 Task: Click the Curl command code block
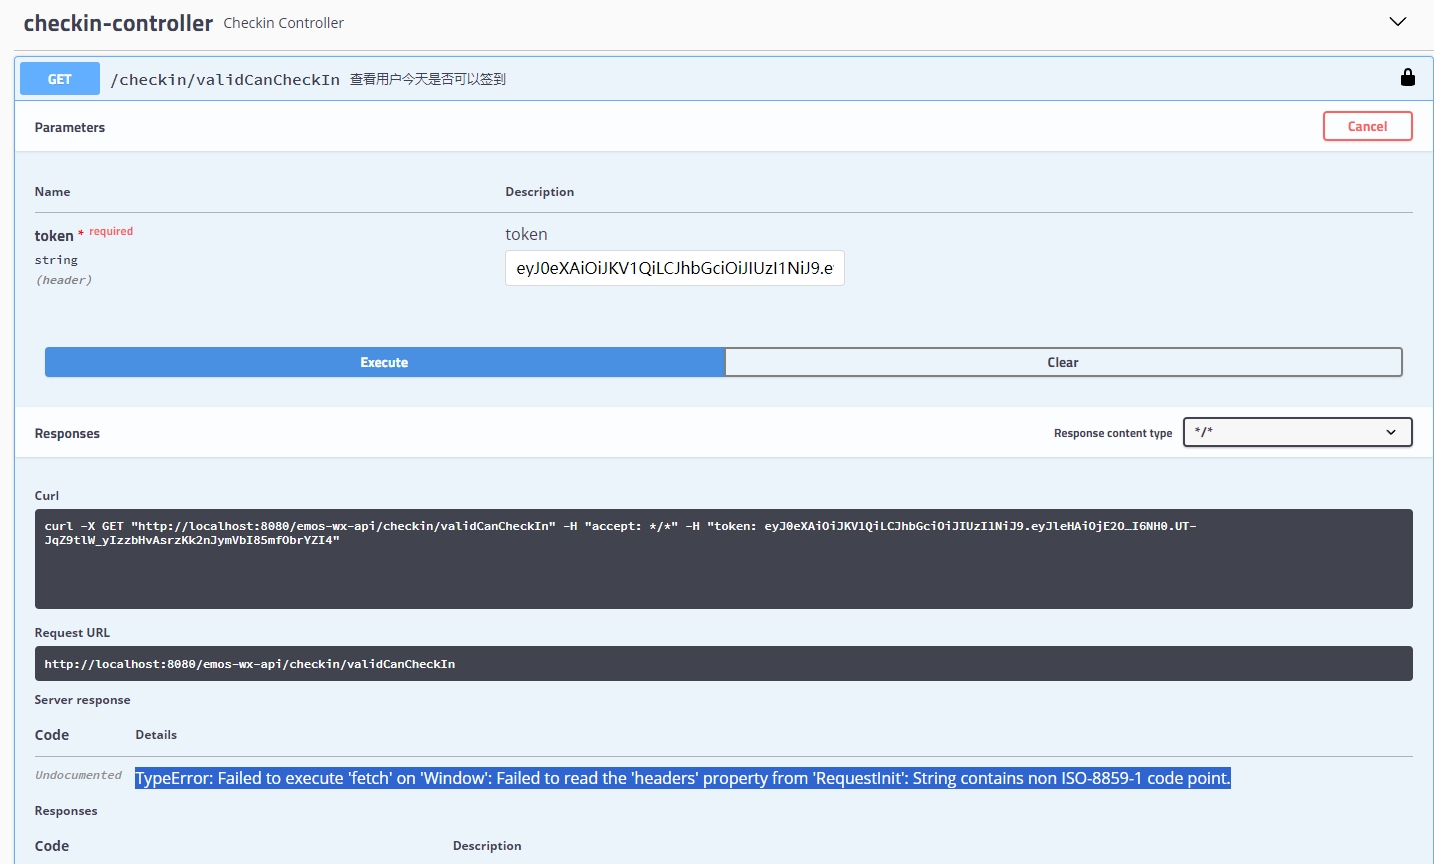pyautogui.click(x=723, y=559)
